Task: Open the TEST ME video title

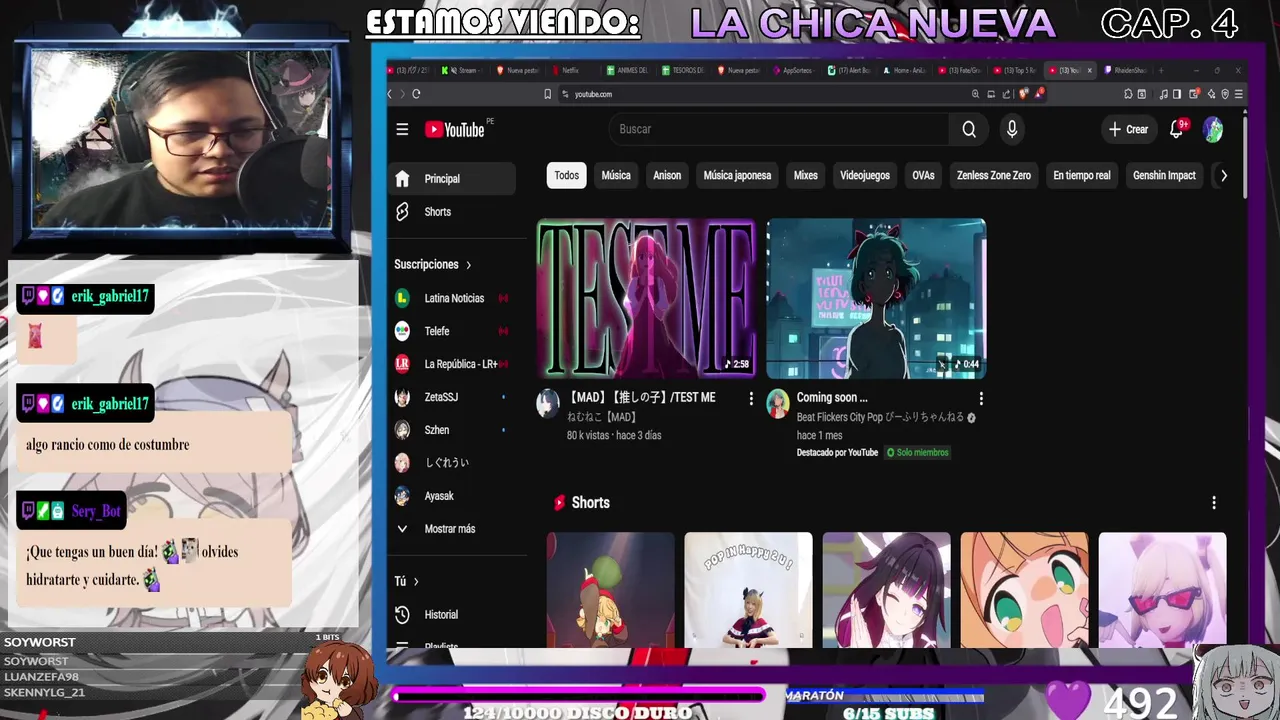Action: tap(642, 398)
